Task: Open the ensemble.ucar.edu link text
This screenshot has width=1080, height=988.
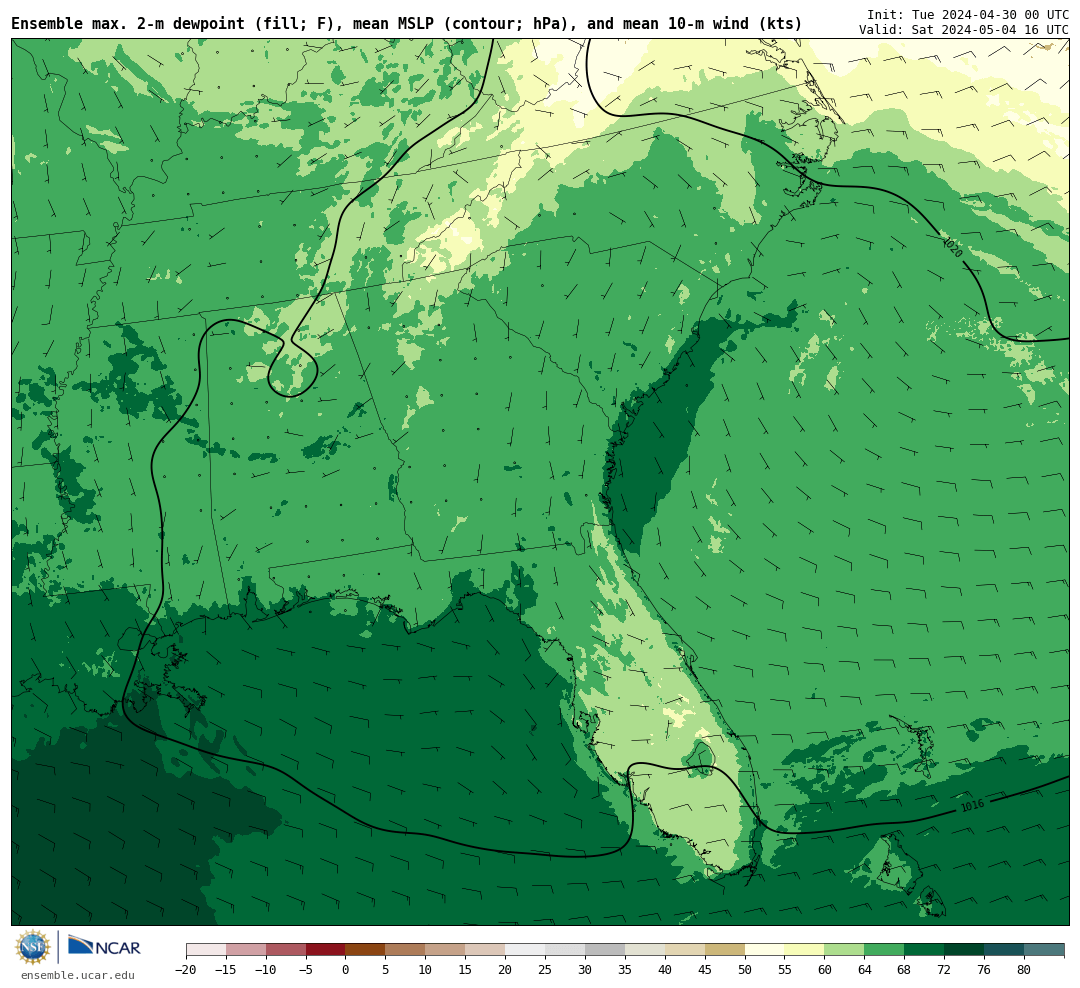Action: [x=78, y=975]
